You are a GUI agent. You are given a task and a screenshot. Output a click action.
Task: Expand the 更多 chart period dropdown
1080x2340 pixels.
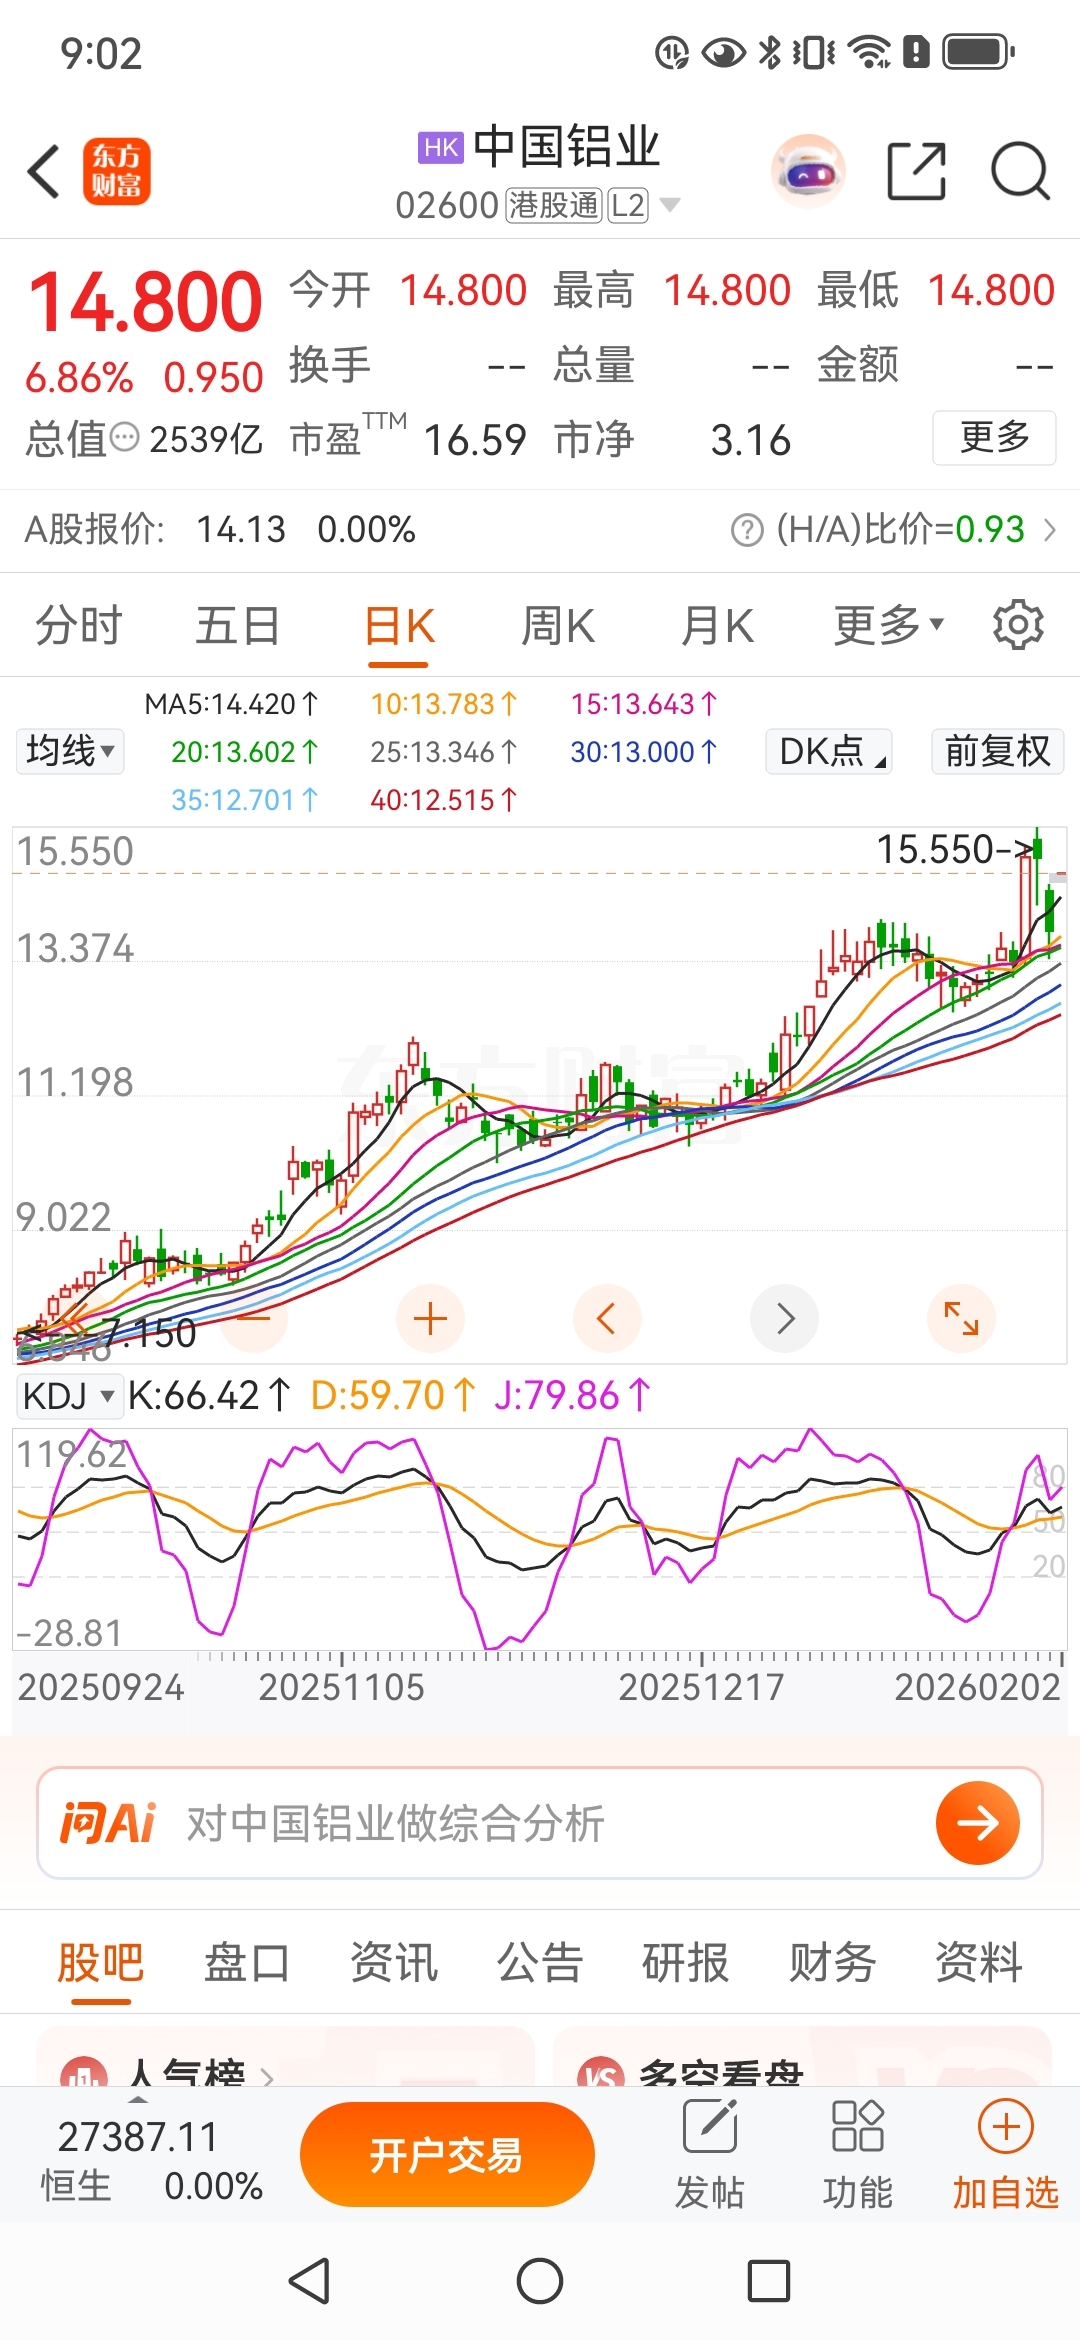pyautogui.click(x=889, y=625)
